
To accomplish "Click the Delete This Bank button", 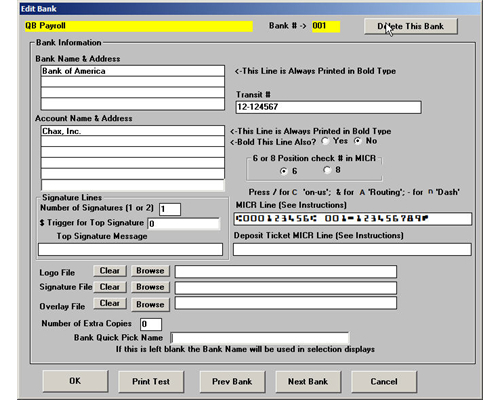I will click(x=411, y=26).
